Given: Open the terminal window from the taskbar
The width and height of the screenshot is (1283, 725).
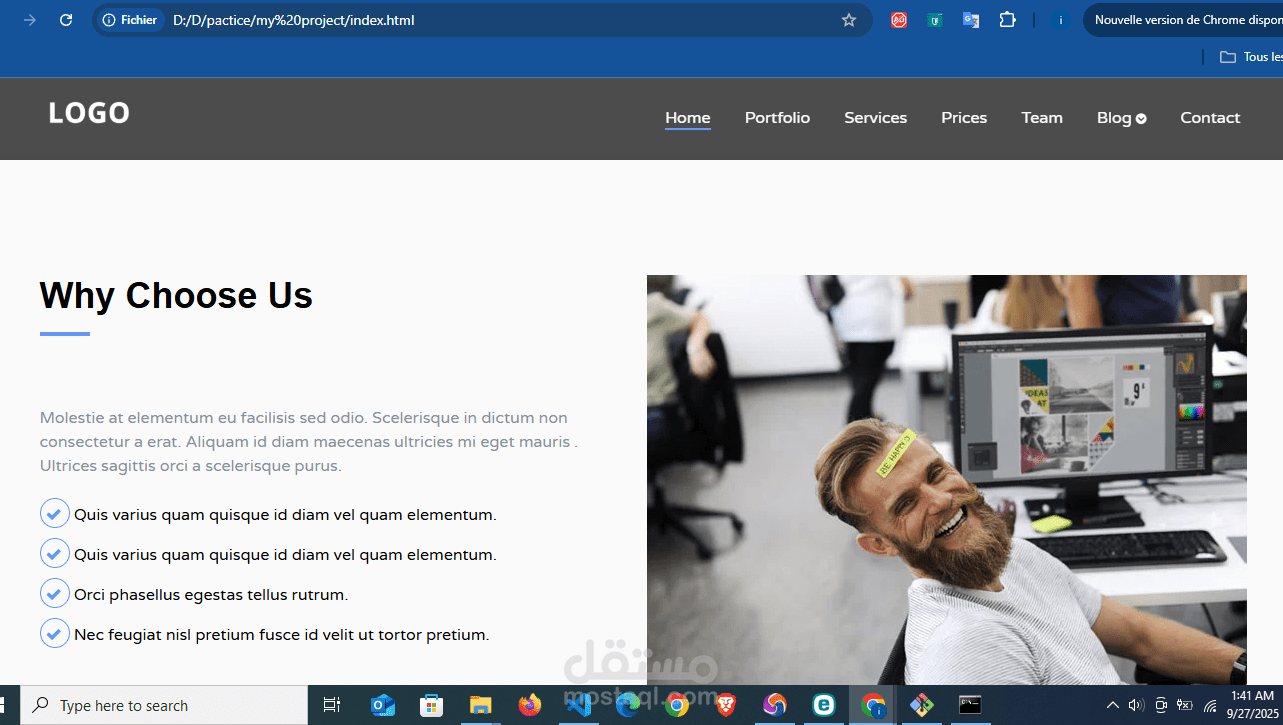Looking at the screenshot, I should (x=970, y=705).
